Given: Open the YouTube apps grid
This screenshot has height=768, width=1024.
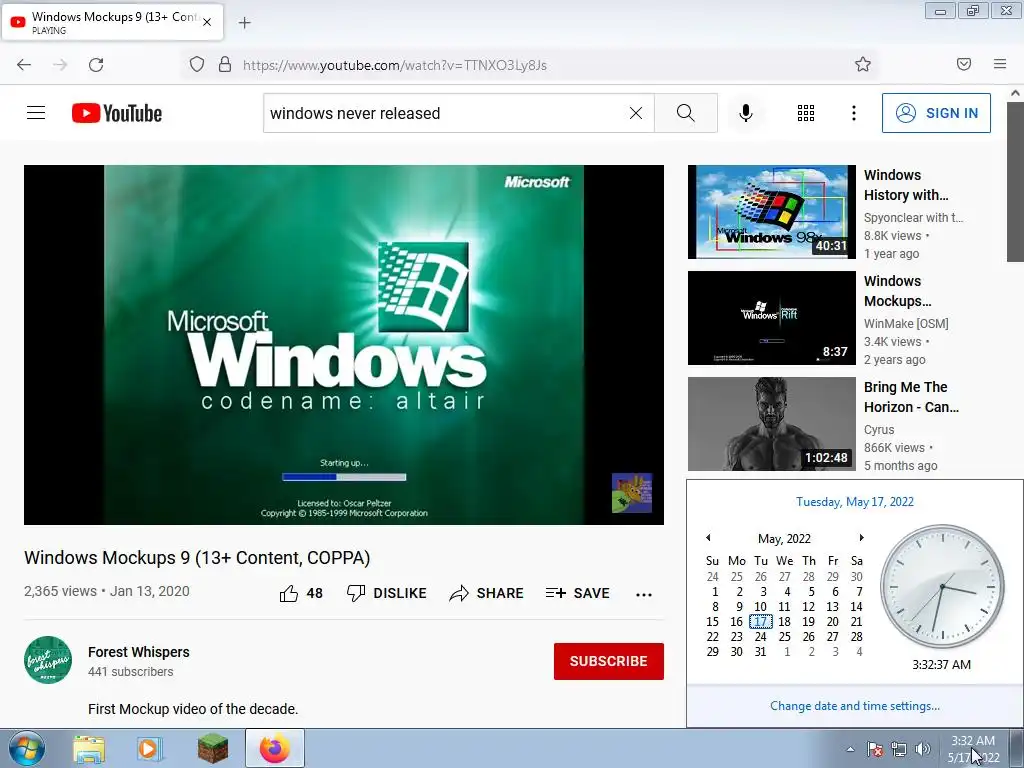Looking at the screenshot, I should pos(806,113).
